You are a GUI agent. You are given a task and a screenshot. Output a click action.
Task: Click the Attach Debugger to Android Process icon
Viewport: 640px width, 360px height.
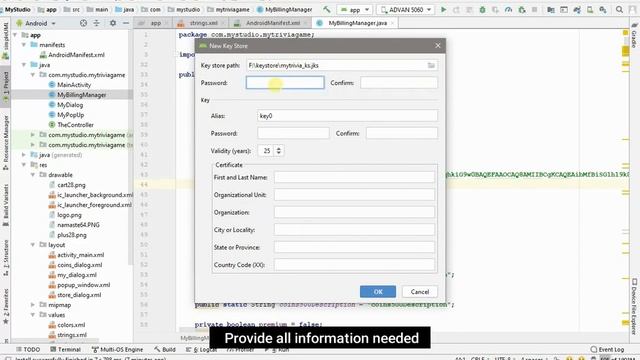pyautogui.click(x=522, y=9)
